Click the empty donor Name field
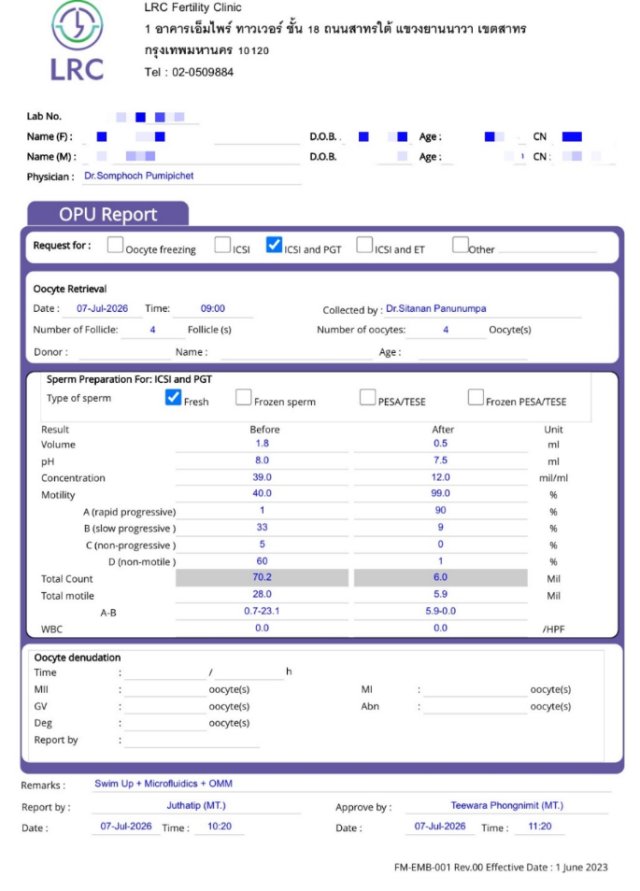Image resolution: width=640 pixels, height=891 pixels. (x=296, y=352)
